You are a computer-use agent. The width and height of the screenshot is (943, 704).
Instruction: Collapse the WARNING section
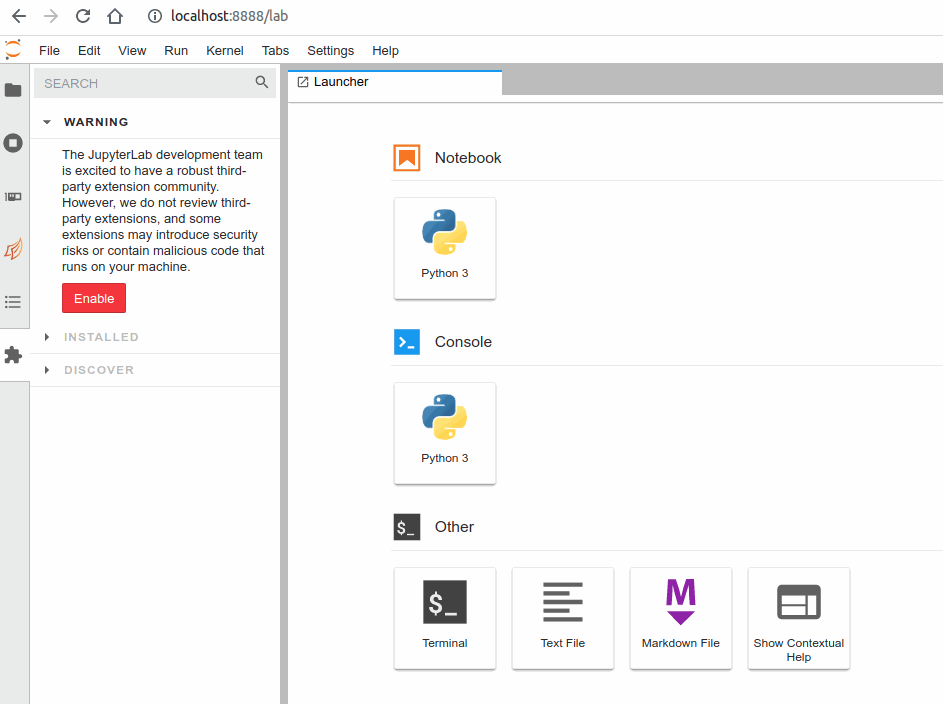[47, 122]
